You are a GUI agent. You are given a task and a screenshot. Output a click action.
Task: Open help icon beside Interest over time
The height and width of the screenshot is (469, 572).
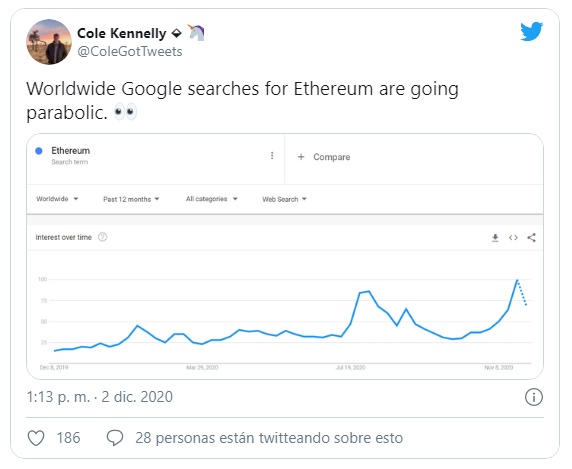[x=103, y=237]
